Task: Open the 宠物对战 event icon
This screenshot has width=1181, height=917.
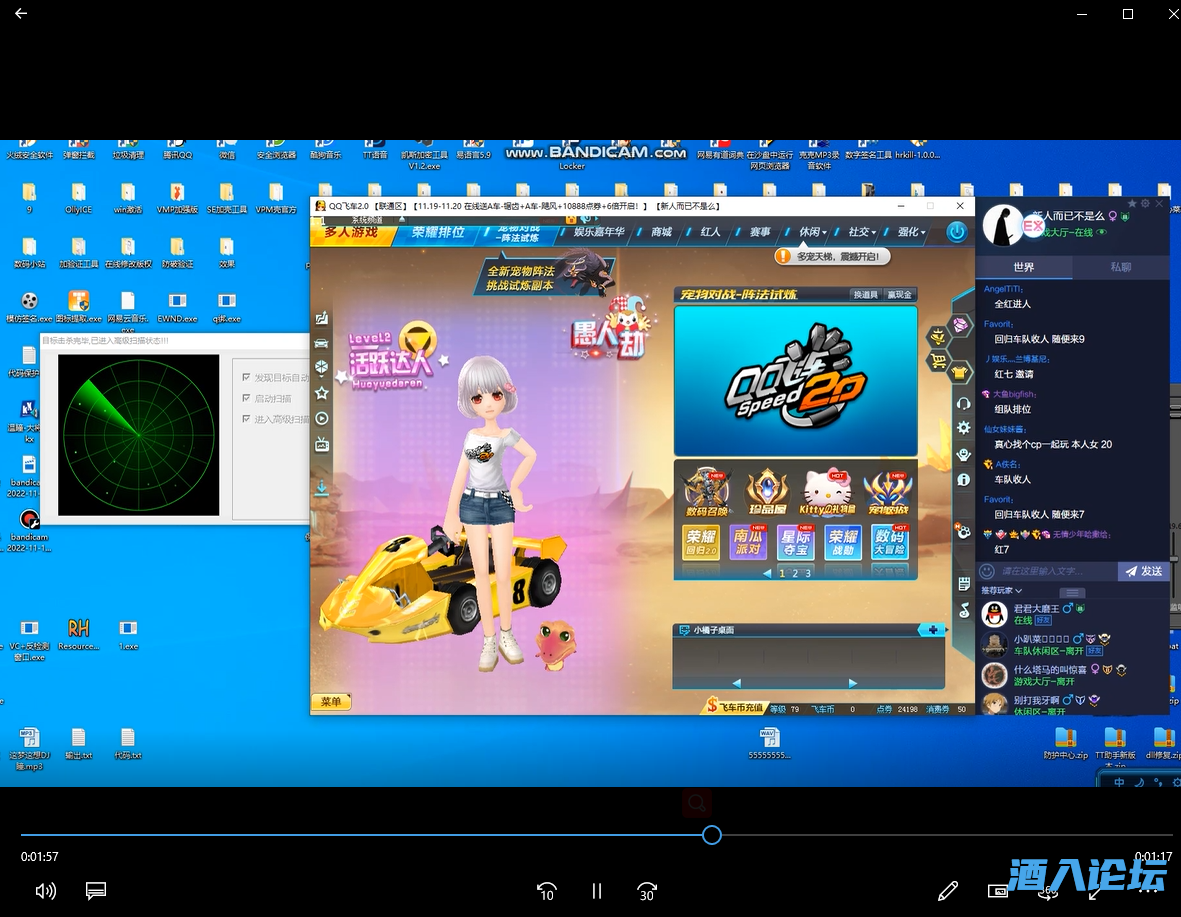Action: [x=888, y=491]
